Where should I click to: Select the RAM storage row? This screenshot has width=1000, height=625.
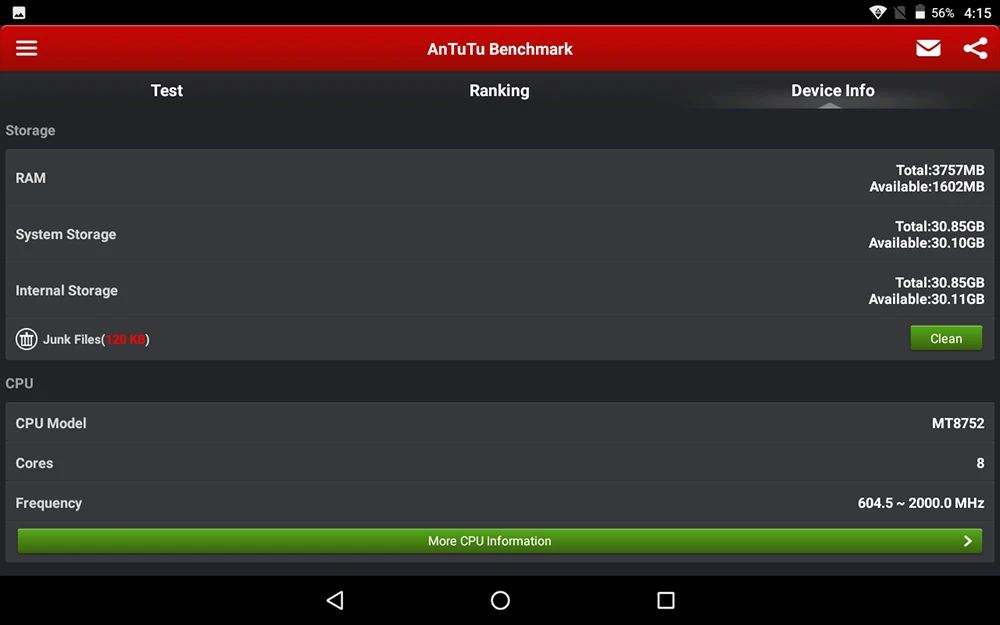[x=499, y=178]
